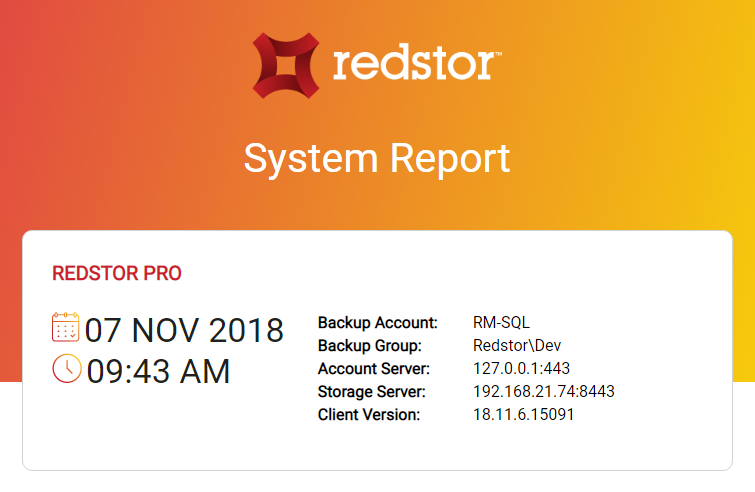The image size is (755, 492).
Task: Click the 18.11.6.15091 version value
Action: point(524,414)
